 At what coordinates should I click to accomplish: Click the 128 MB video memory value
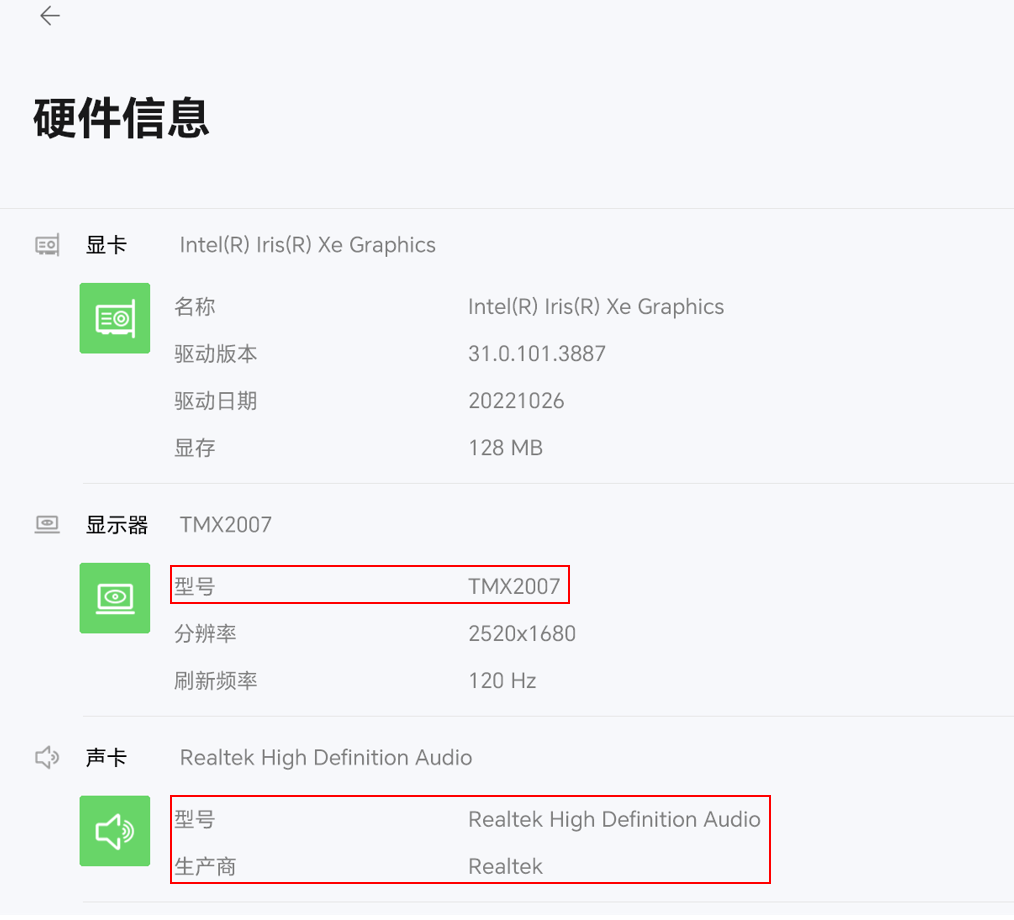point(505,448)
